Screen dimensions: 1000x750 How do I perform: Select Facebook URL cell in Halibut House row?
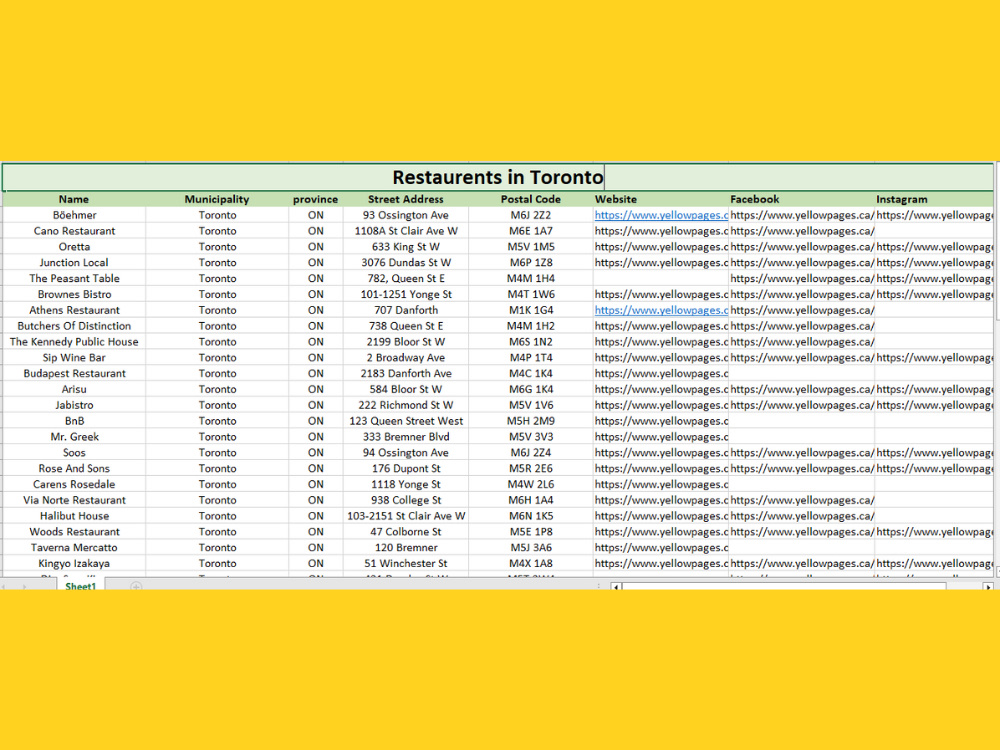[x=802, y=516]
